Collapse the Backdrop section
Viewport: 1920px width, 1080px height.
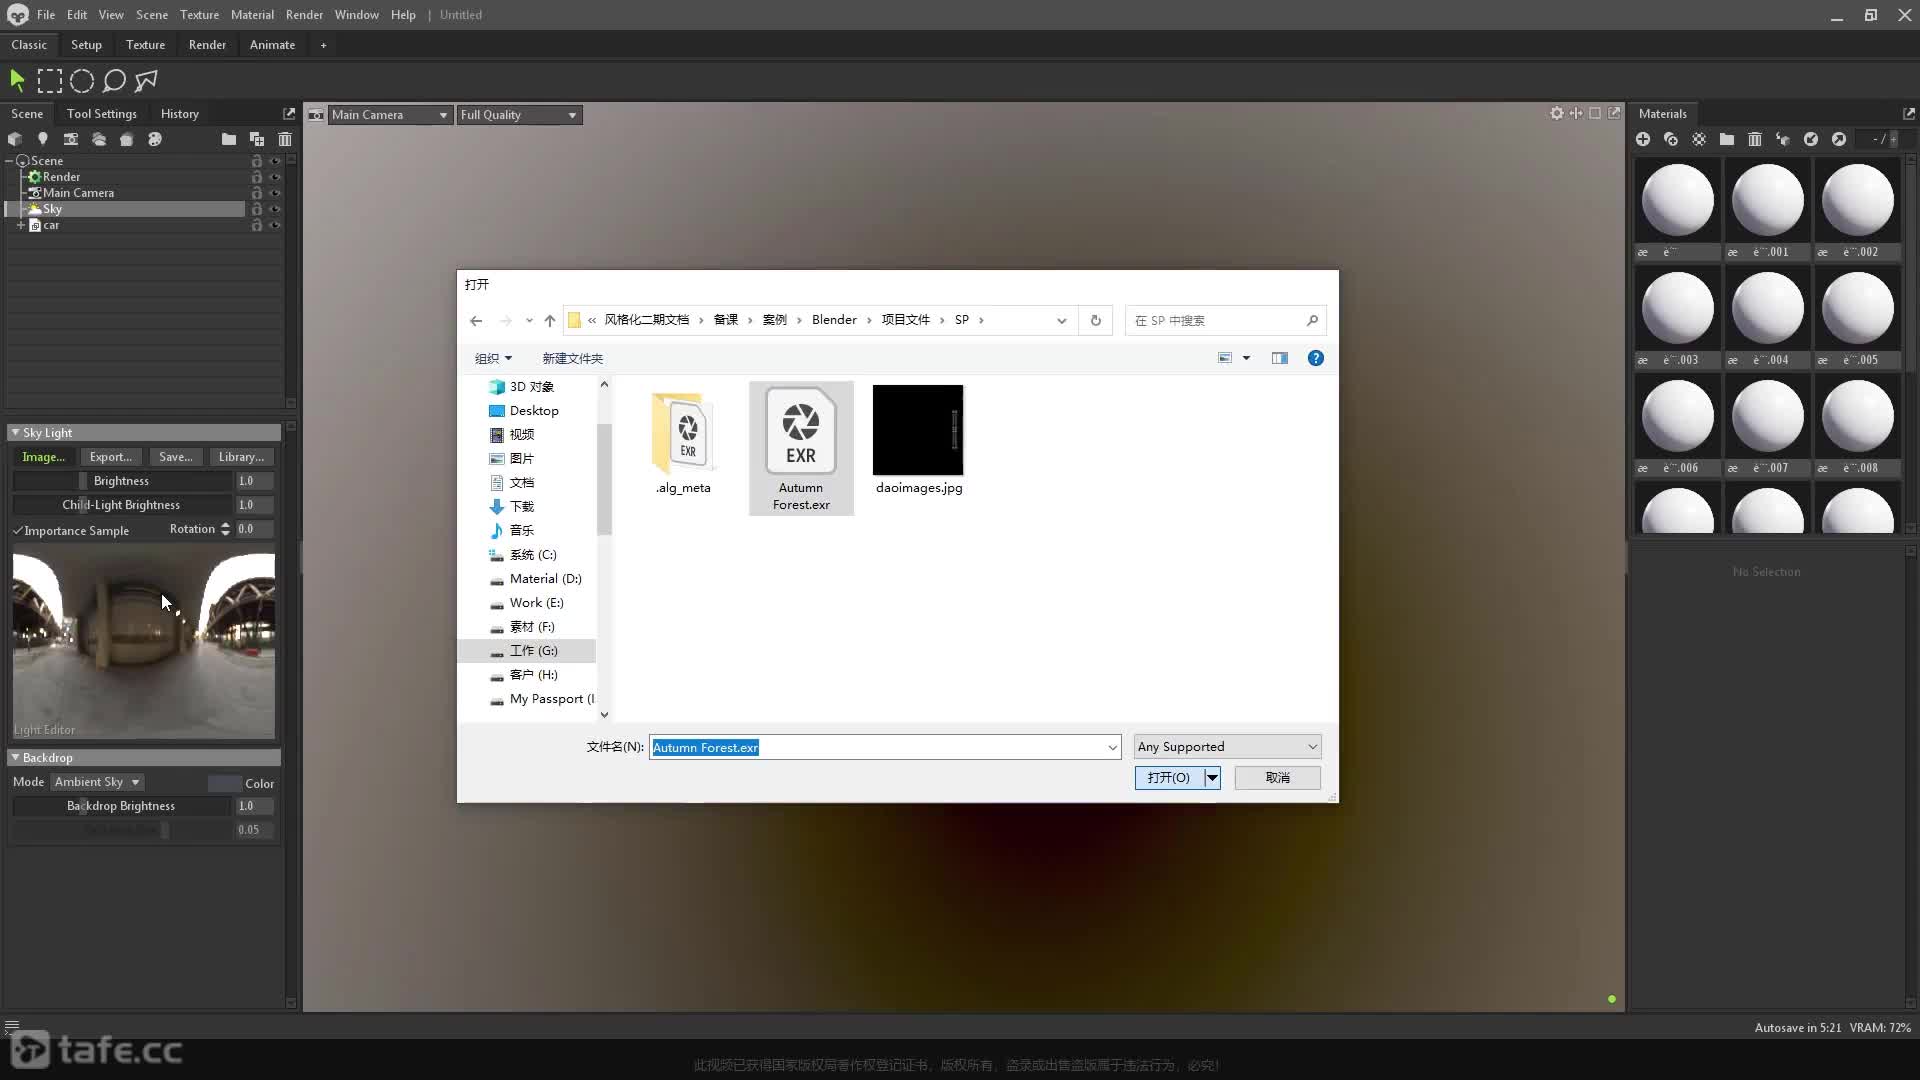click(x=15, y=757)
